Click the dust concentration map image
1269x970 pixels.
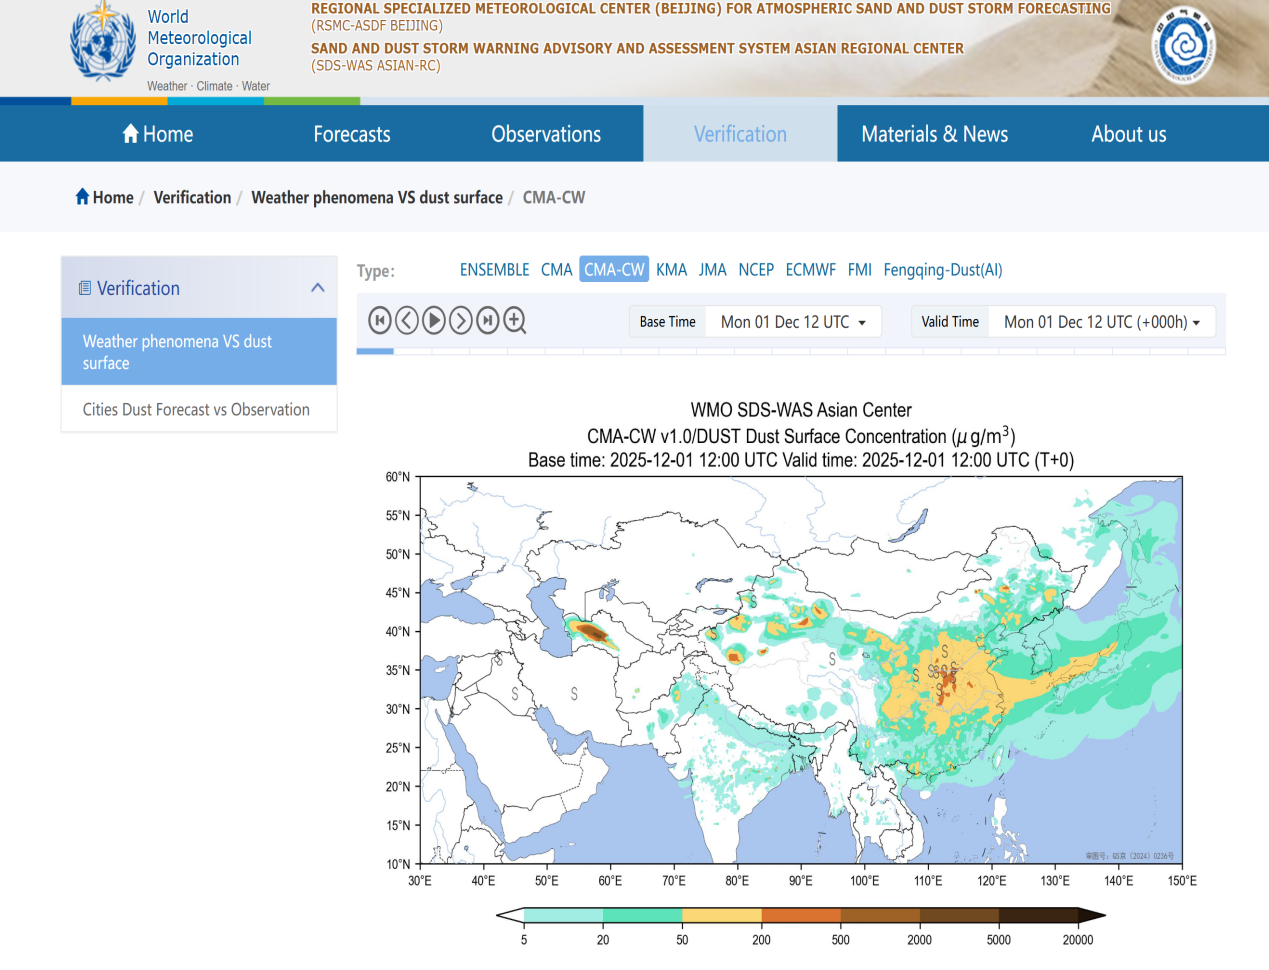pos(800,670)
